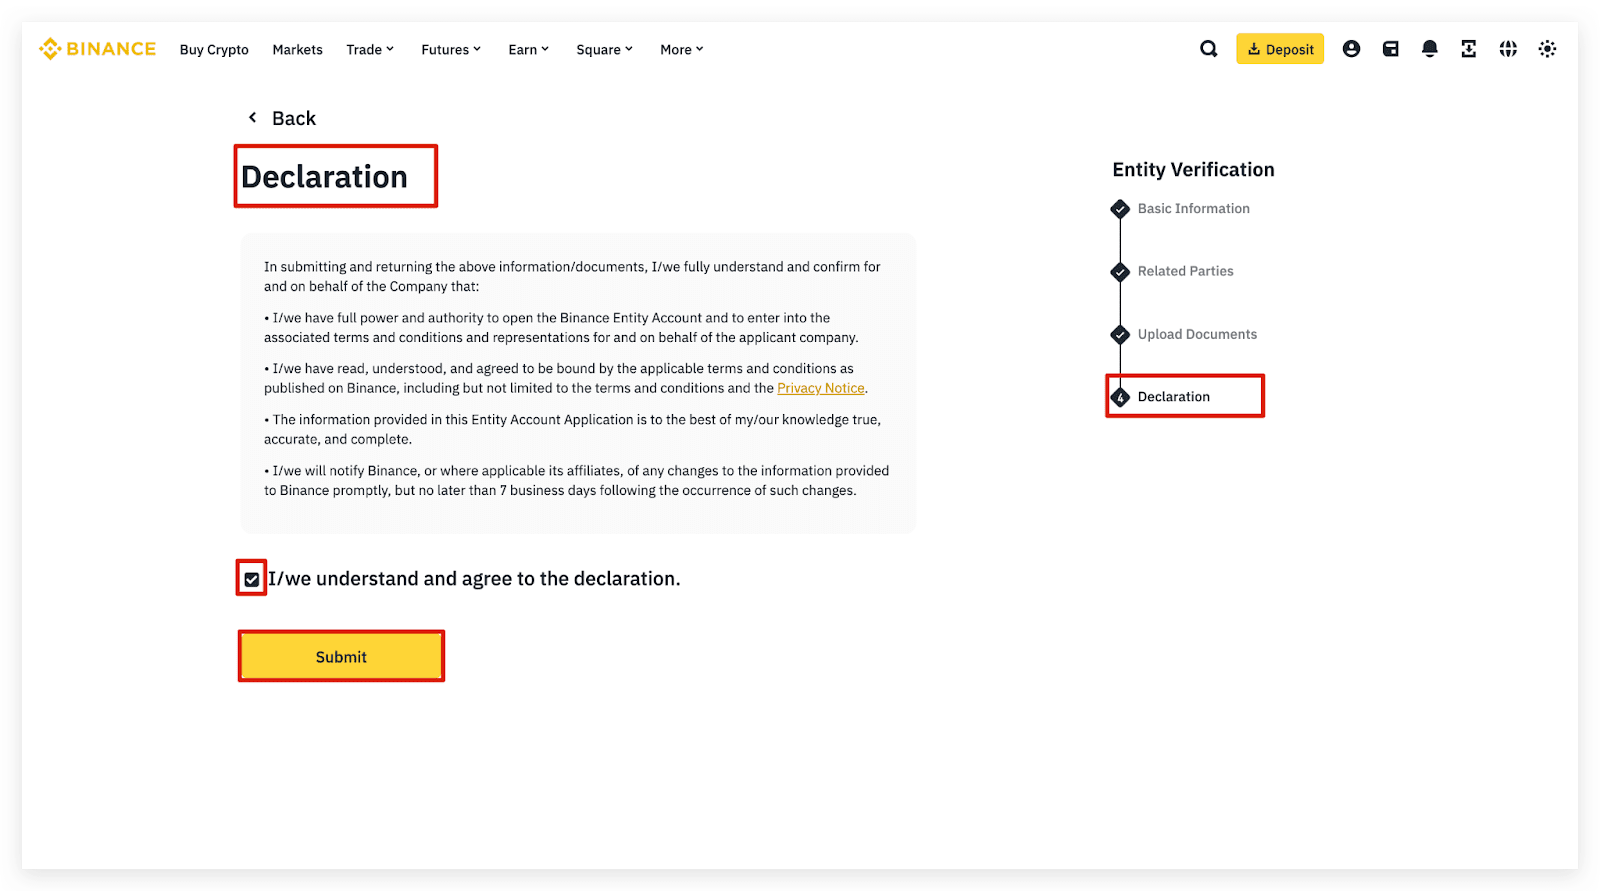Click the download app icon
The width and height of the screenshot is (1600, 891).
click(x=1468, y=49)
